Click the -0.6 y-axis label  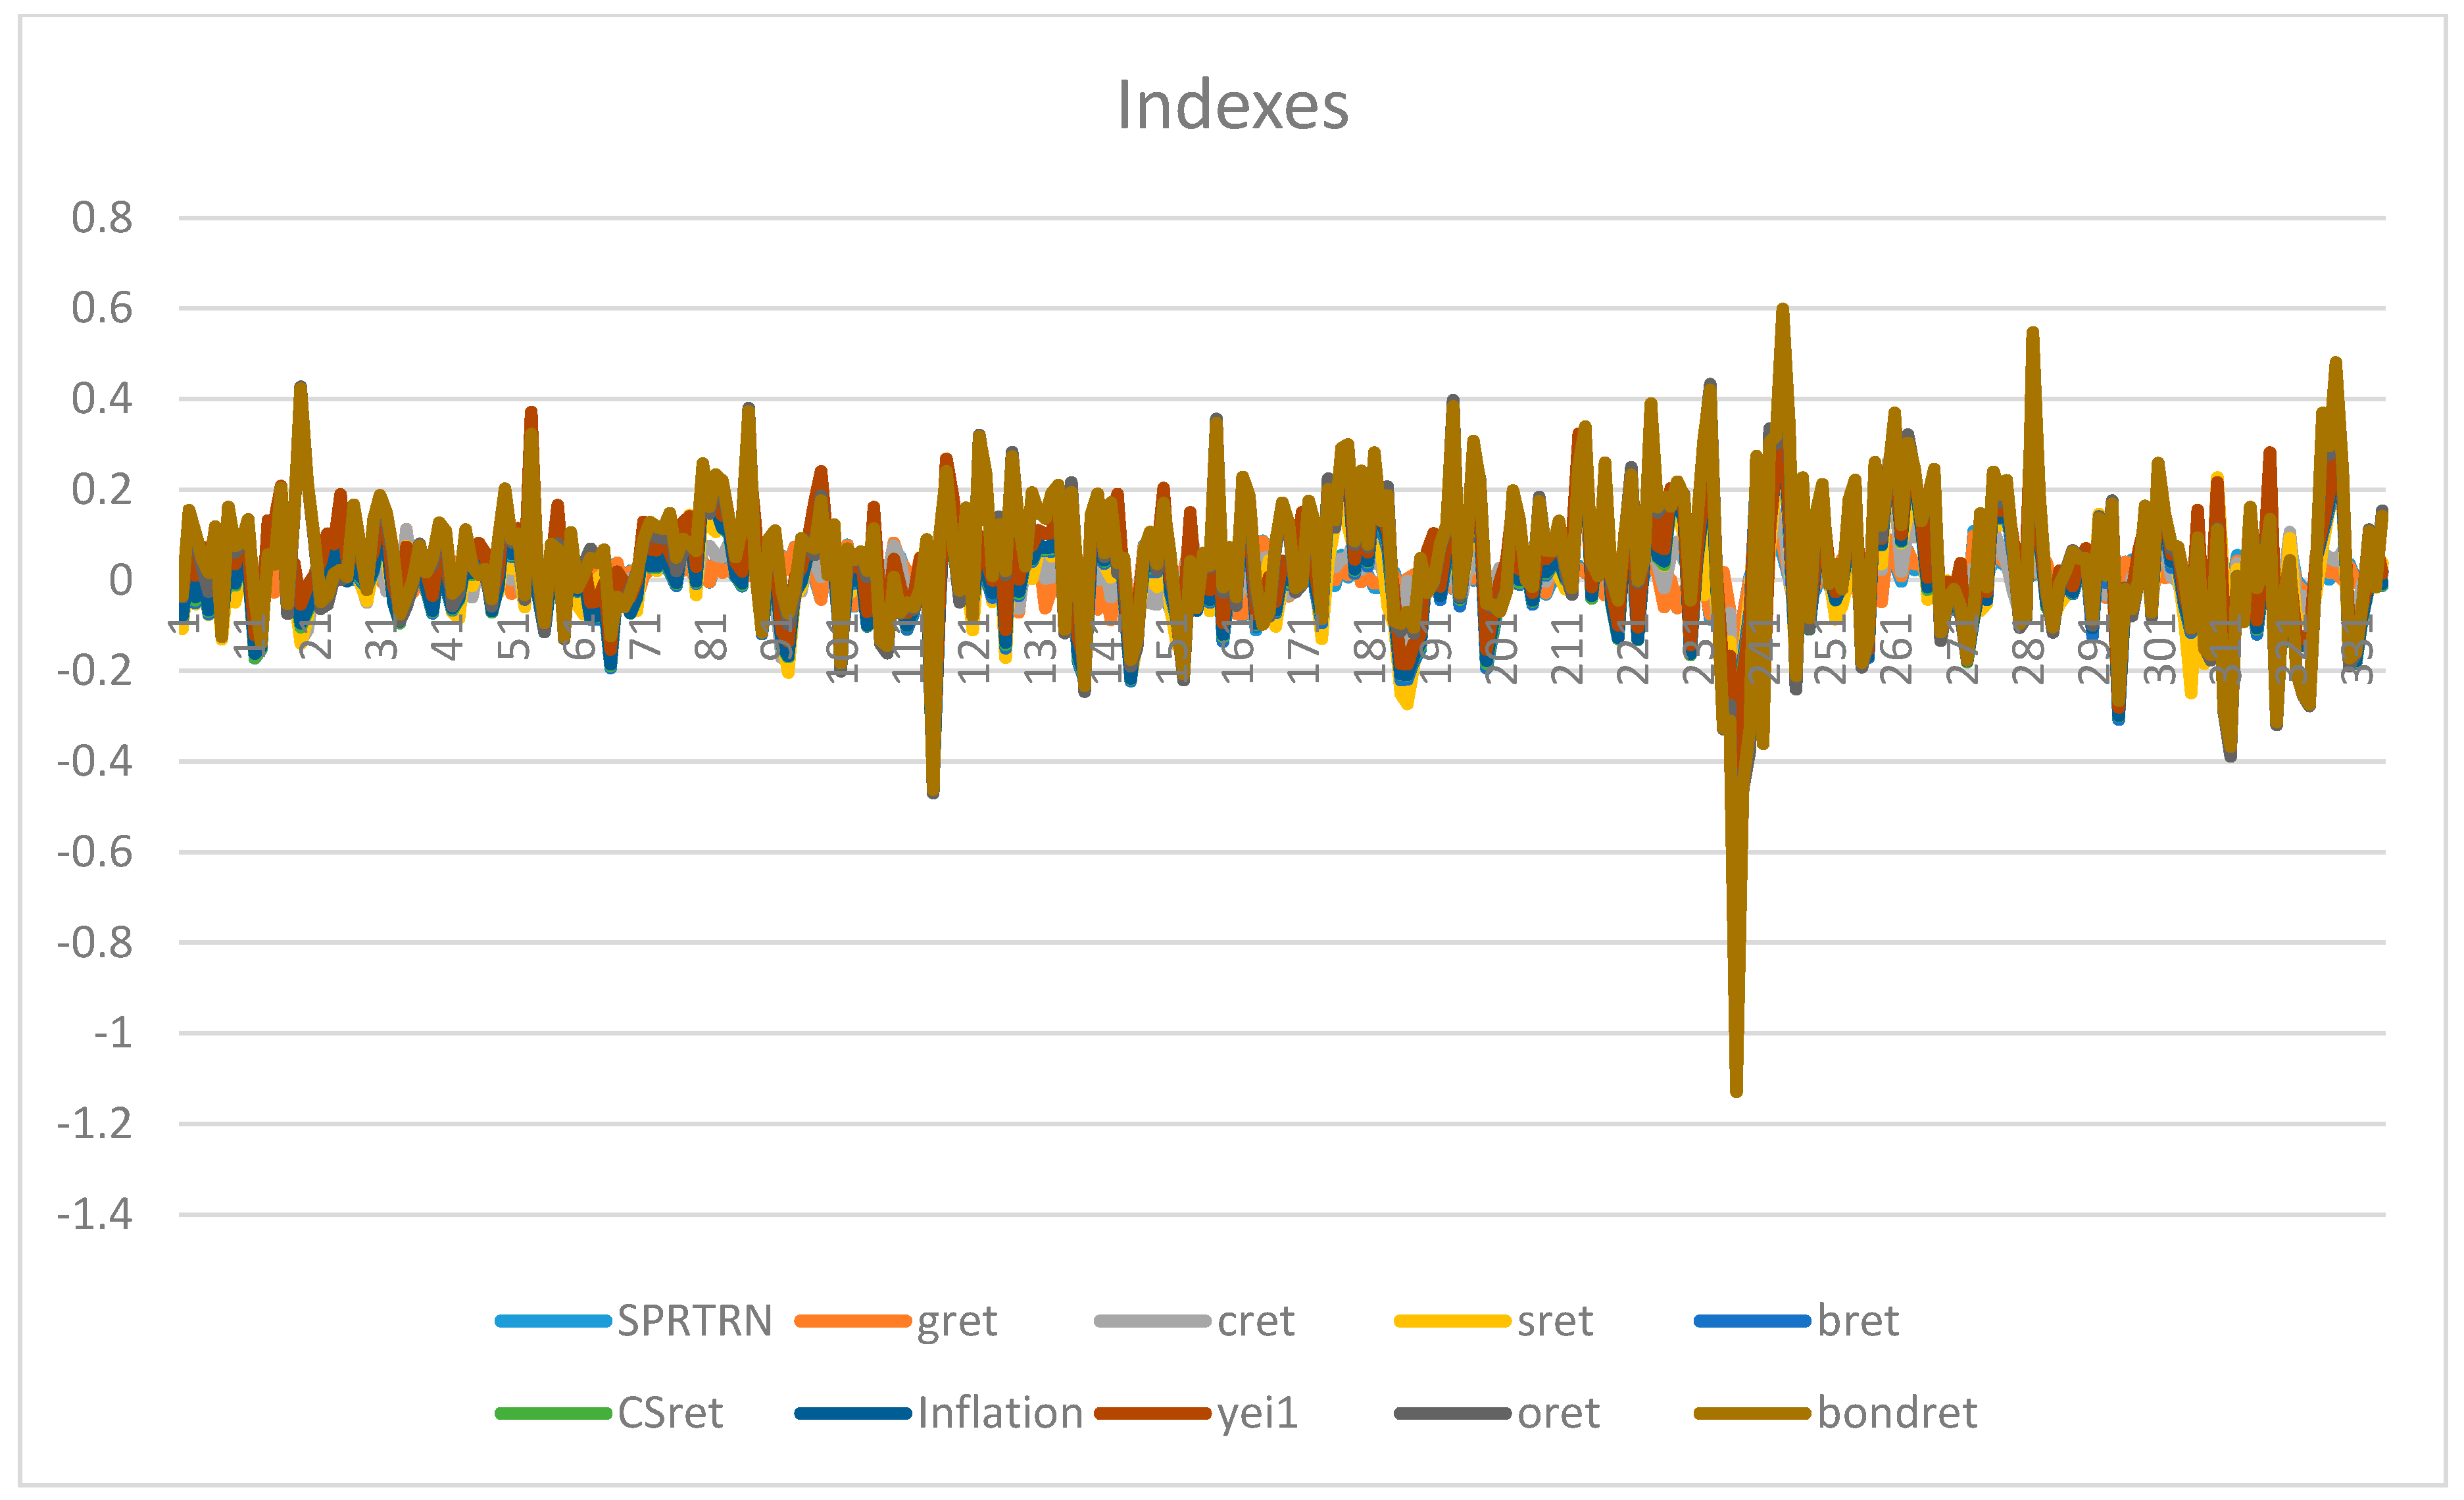95,852
